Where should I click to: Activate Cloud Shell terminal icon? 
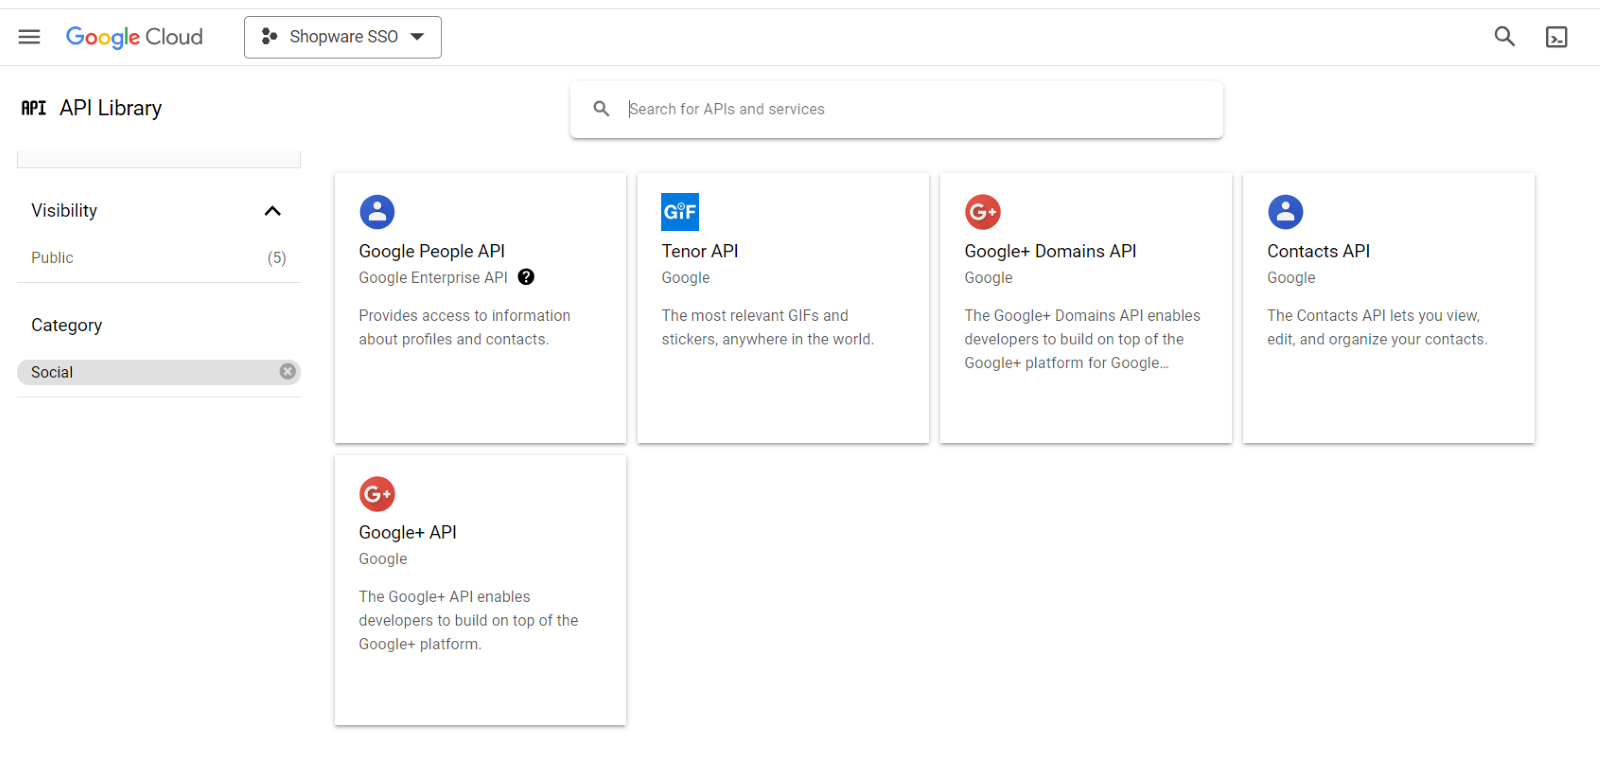[x=1556, y=37]
